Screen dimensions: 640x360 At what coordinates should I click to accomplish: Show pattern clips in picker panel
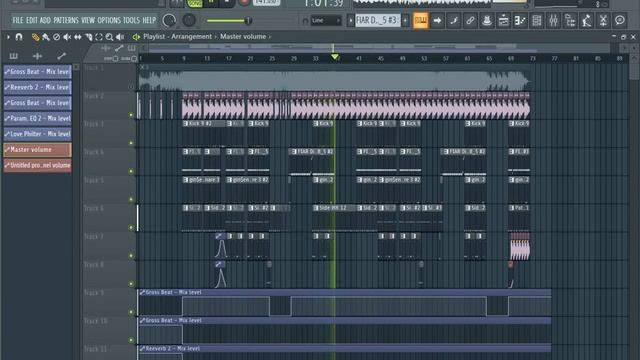point(13,56)
